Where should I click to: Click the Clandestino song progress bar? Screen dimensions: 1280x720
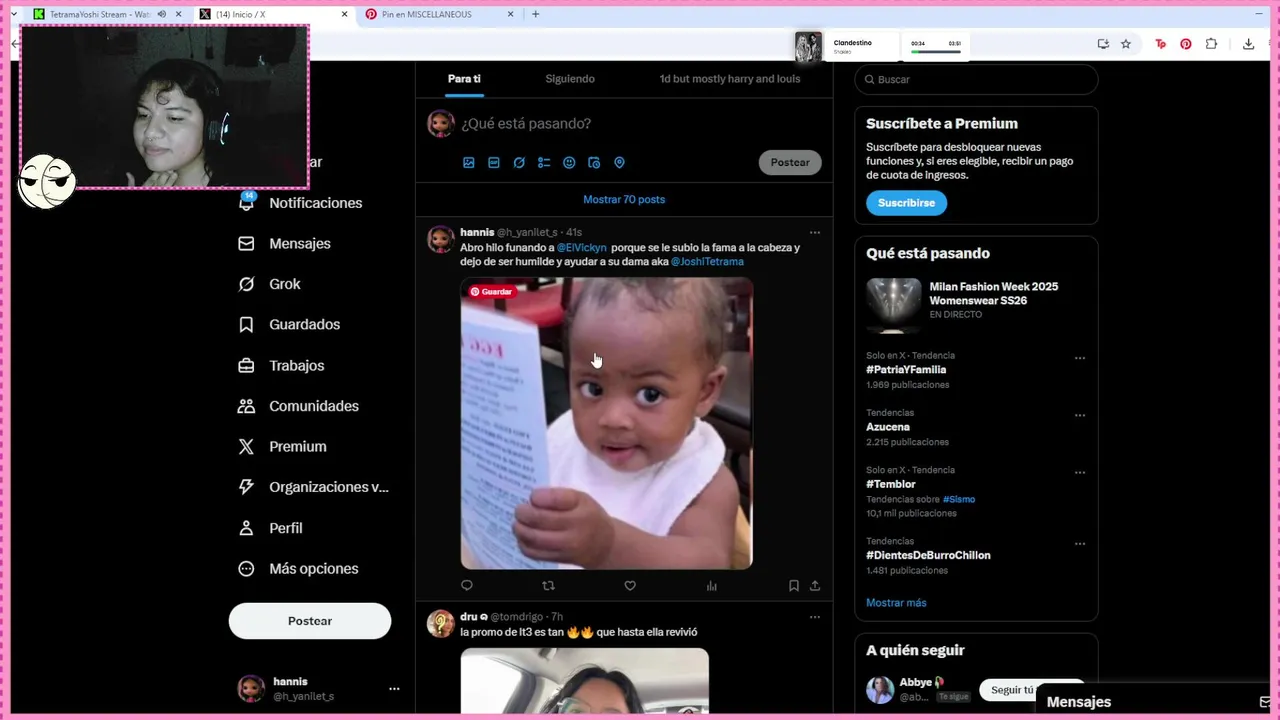click(935, 52)
